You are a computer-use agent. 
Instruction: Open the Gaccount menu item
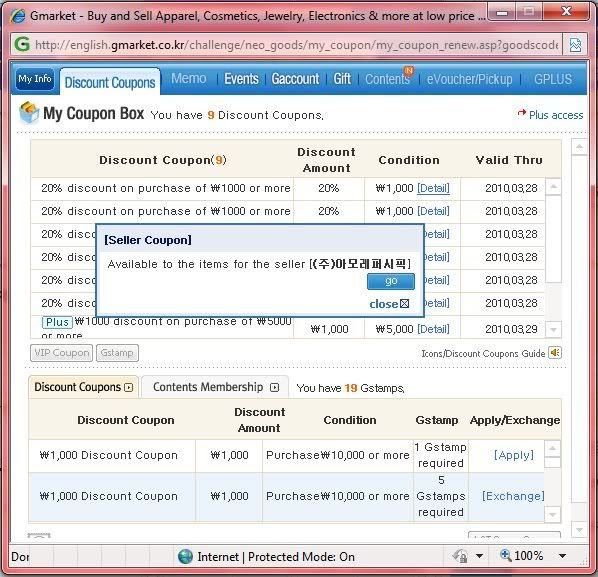pyautogui.click(x=295, y=79)
